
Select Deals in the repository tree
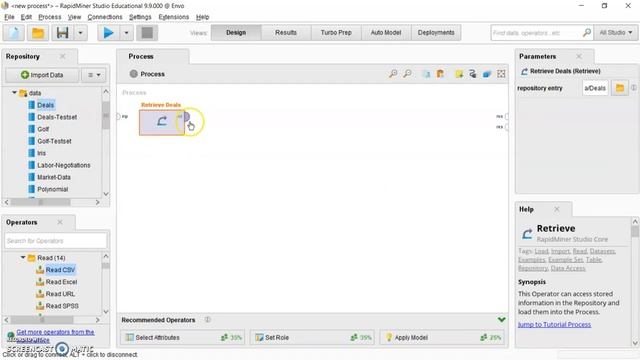(45, 105)
